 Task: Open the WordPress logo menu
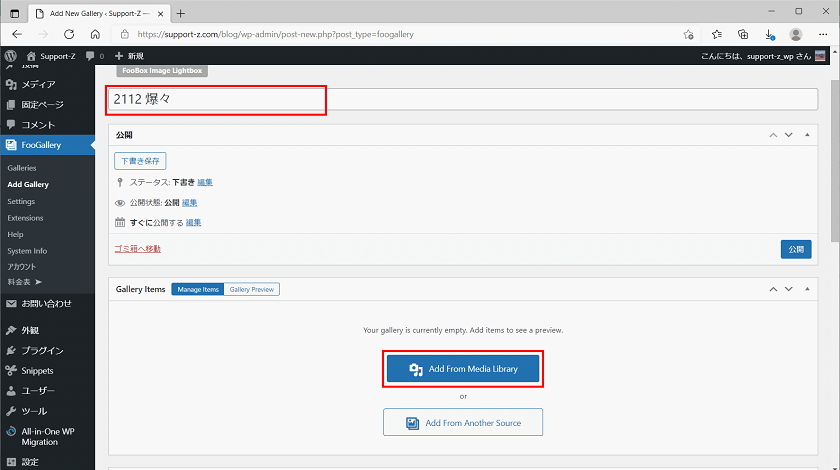click(10, 56)
